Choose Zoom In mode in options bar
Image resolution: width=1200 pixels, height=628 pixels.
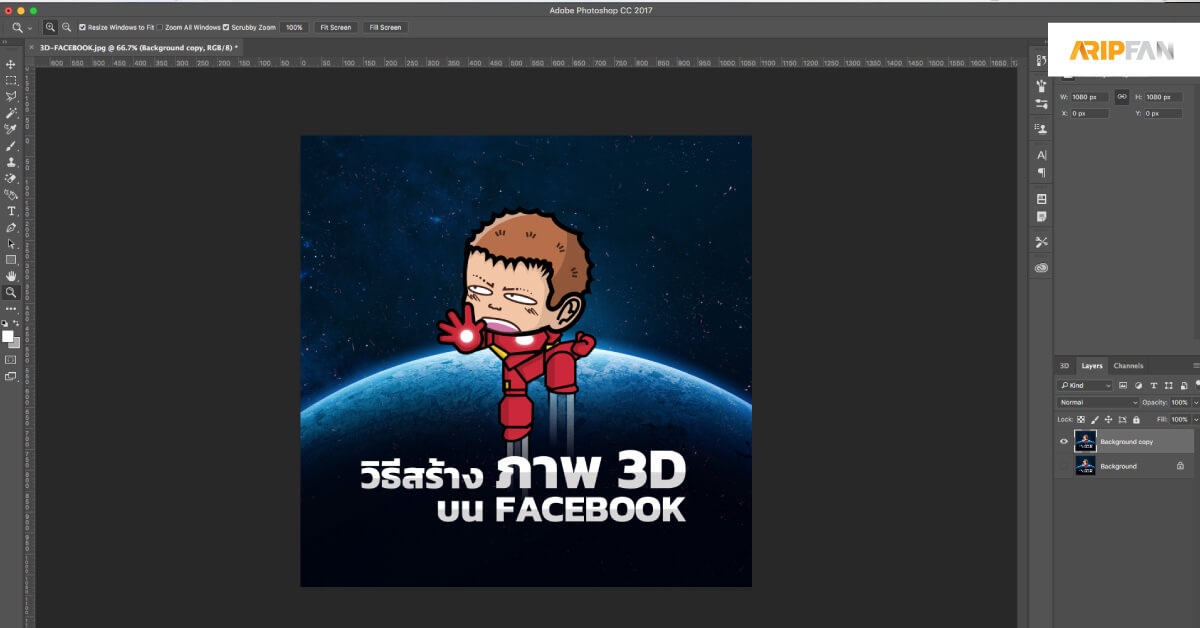click(51, 27)
